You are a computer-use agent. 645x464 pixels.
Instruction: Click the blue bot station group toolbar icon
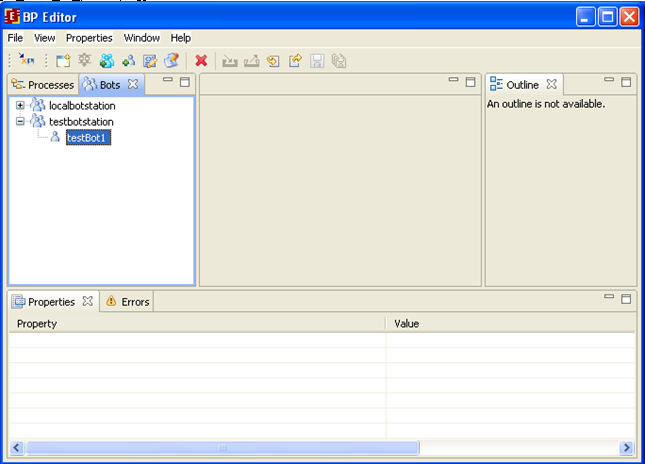pos(107,61)
